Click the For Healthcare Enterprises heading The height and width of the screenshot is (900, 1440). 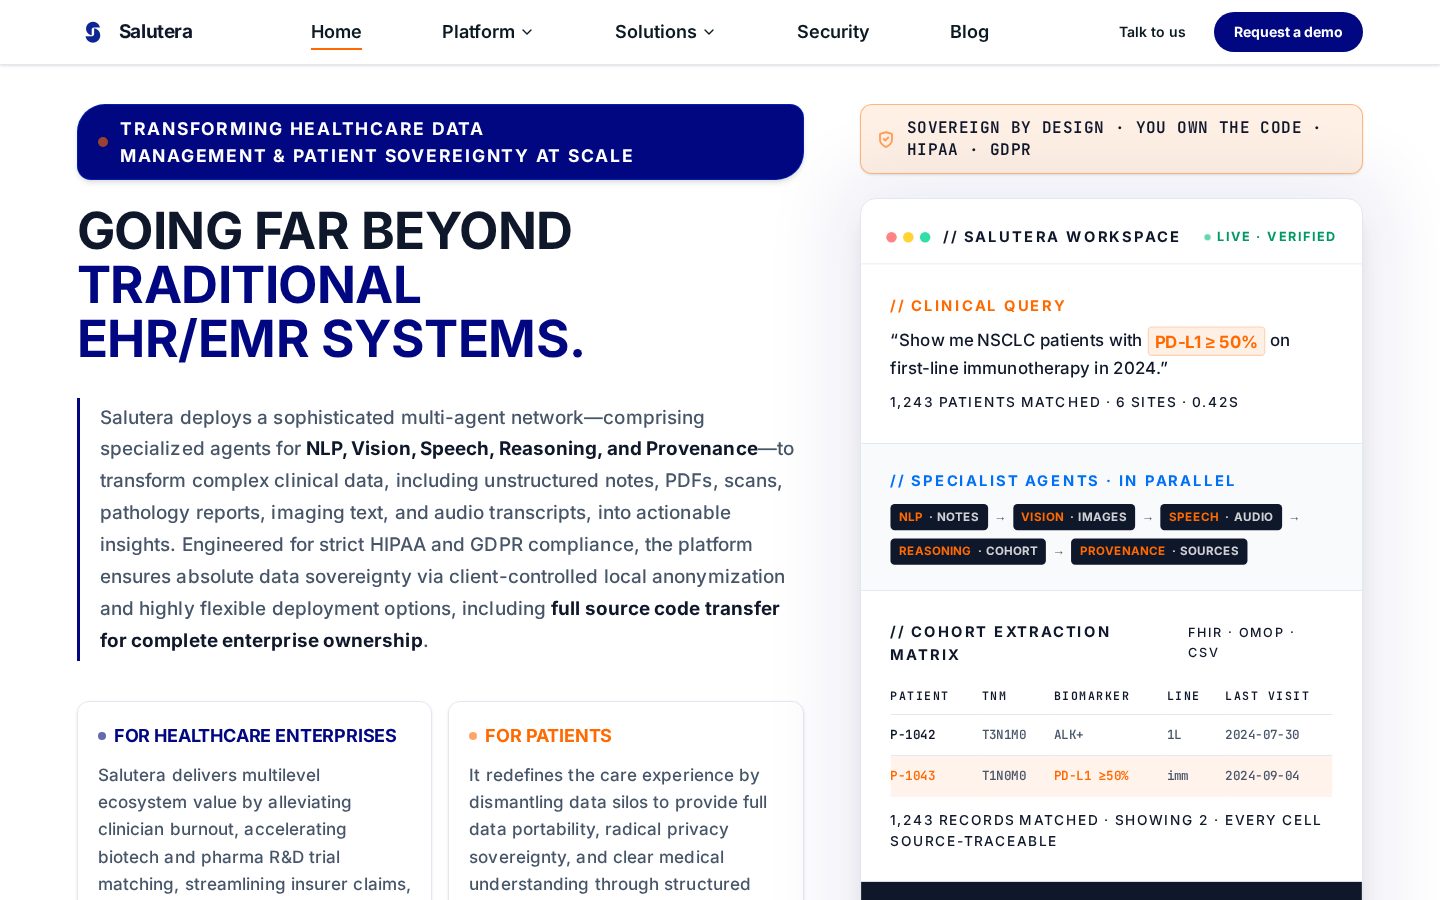pos(255,736)
